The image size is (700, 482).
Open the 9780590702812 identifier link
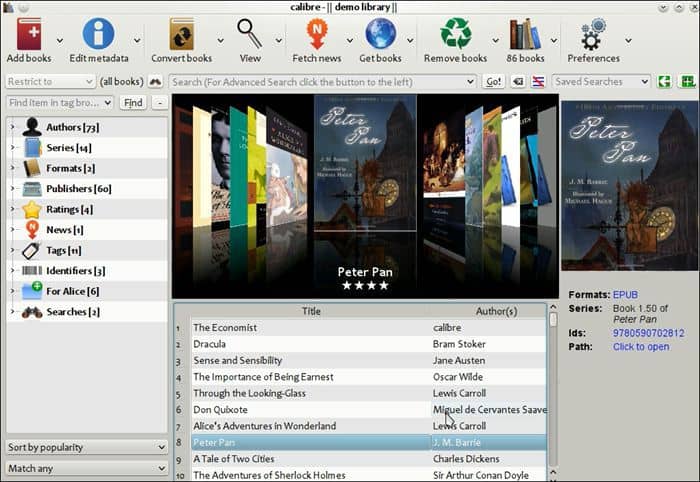(648, 333)
